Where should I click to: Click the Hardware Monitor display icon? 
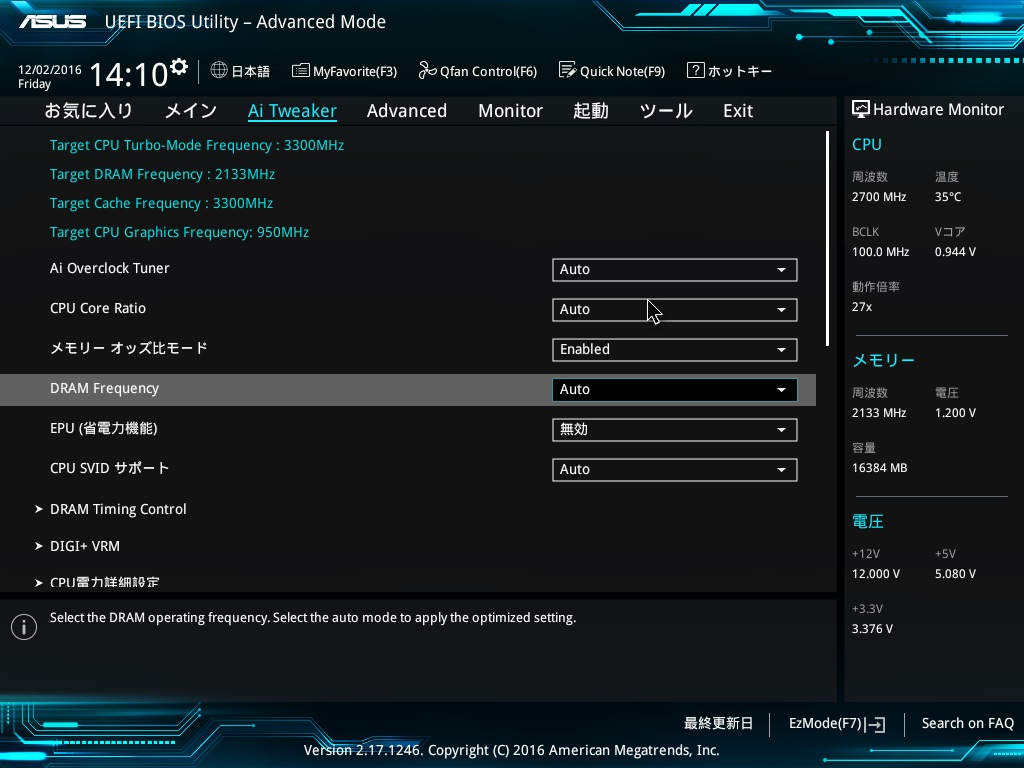pos(861,109)
